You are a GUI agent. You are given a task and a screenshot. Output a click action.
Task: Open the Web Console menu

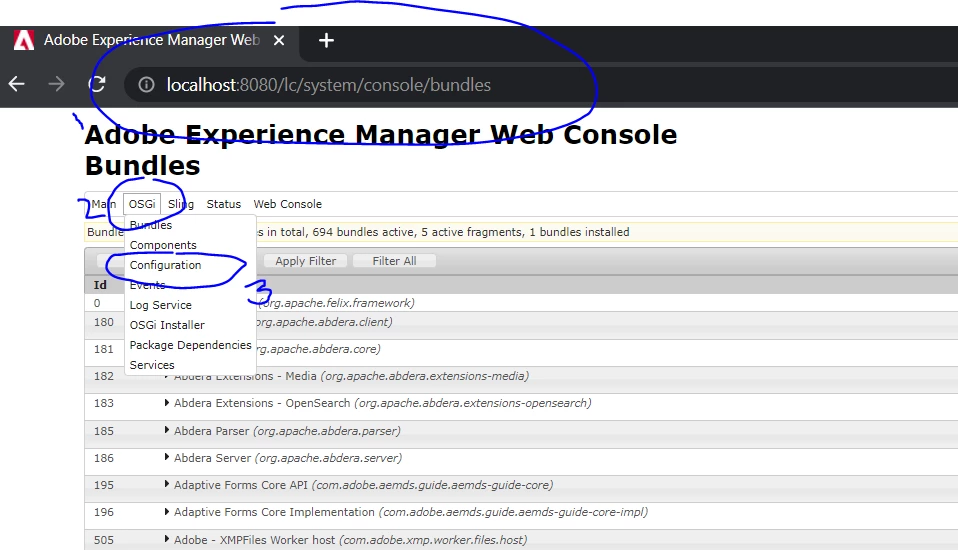click(x=288, y=204)
